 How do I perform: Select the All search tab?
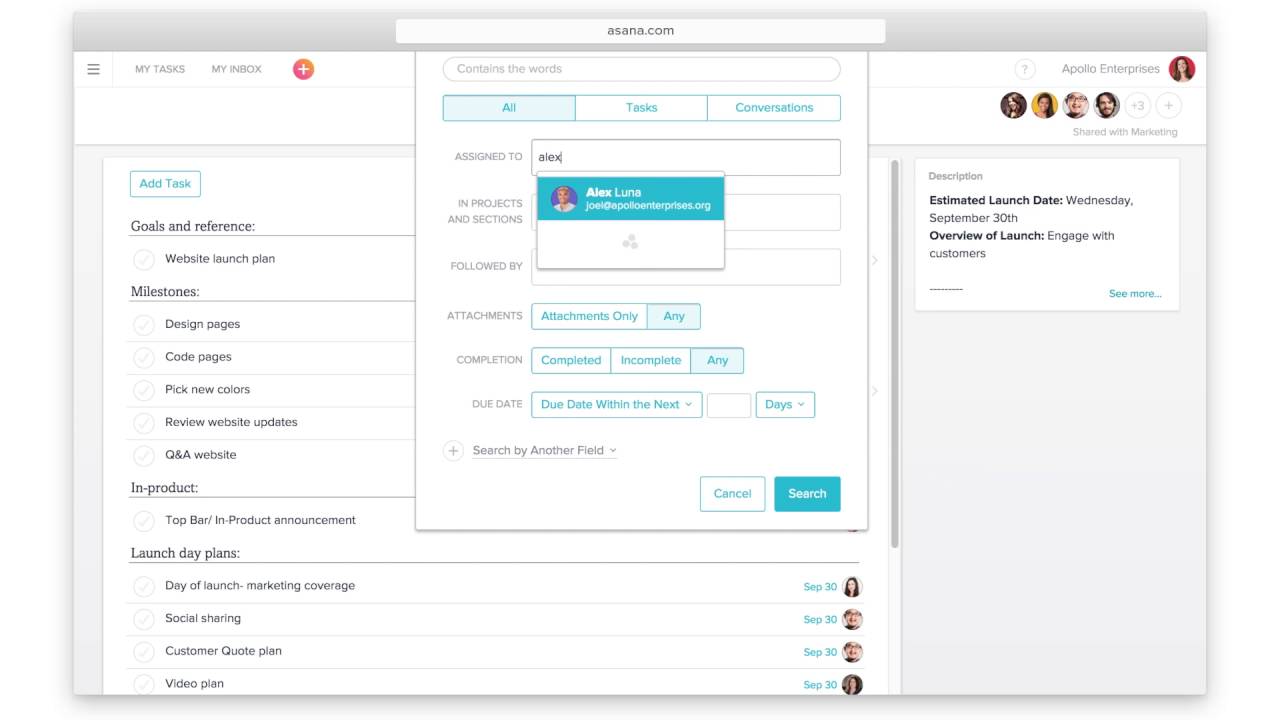coord(509,108)
